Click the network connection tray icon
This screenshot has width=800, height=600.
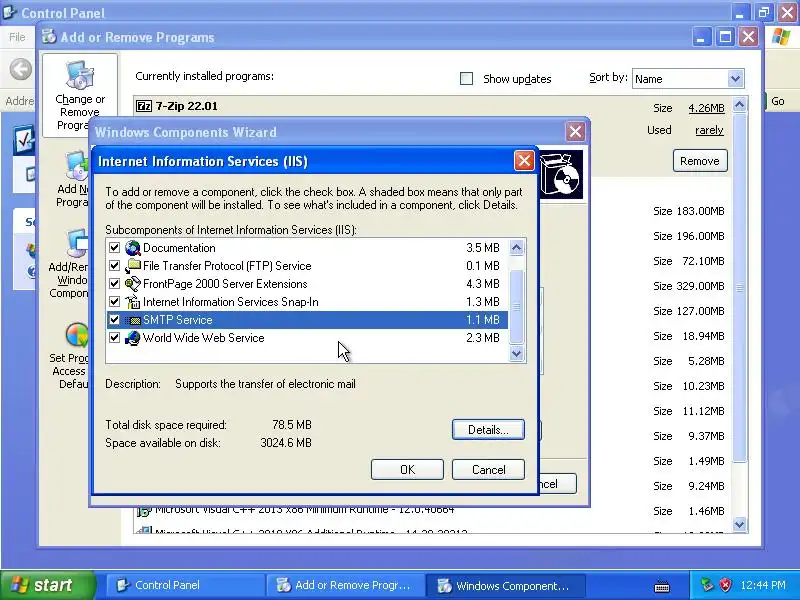pyautogui.click(x=708, y=585)
